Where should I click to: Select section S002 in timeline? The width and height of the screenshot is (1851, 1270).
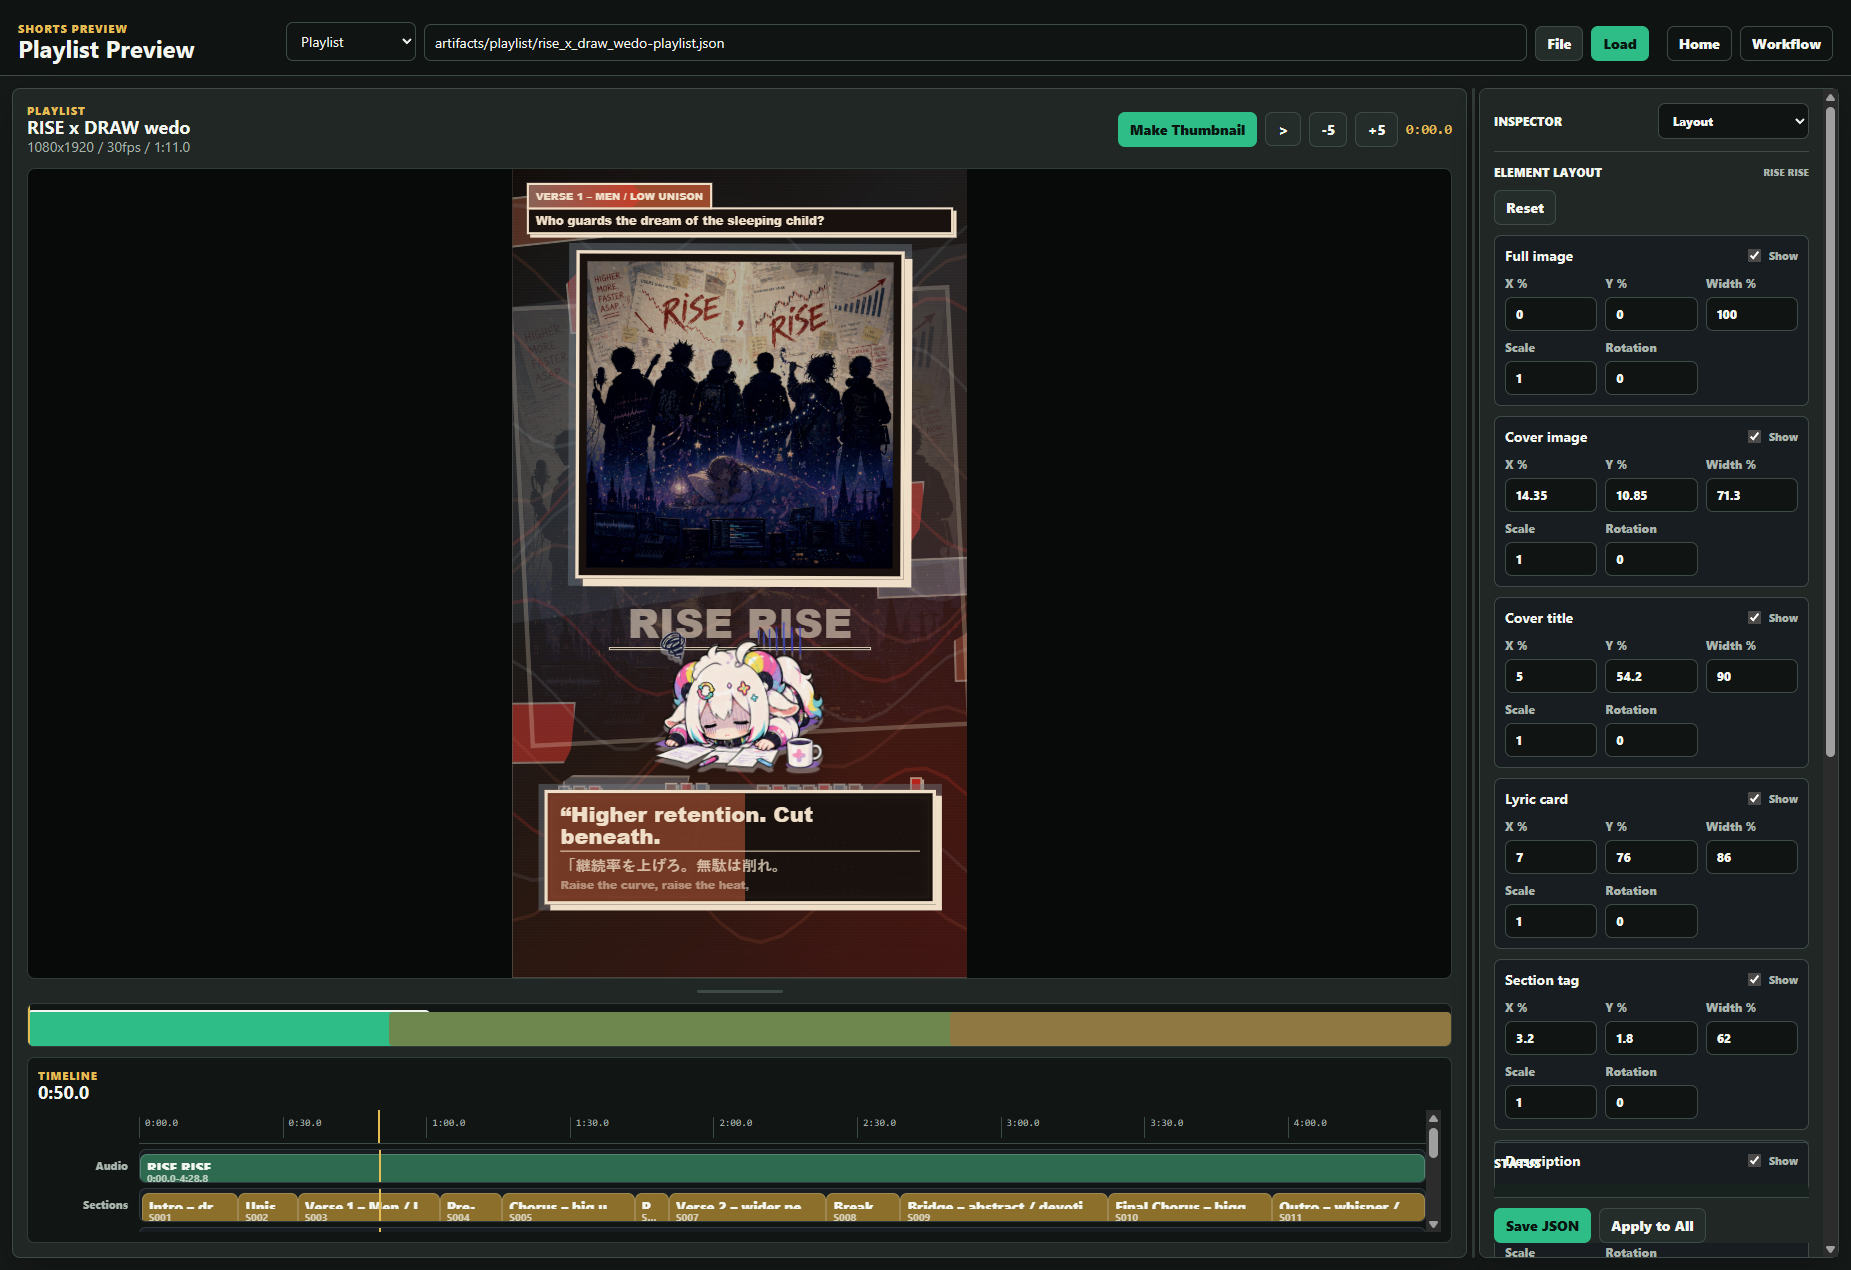[268, 1207]
